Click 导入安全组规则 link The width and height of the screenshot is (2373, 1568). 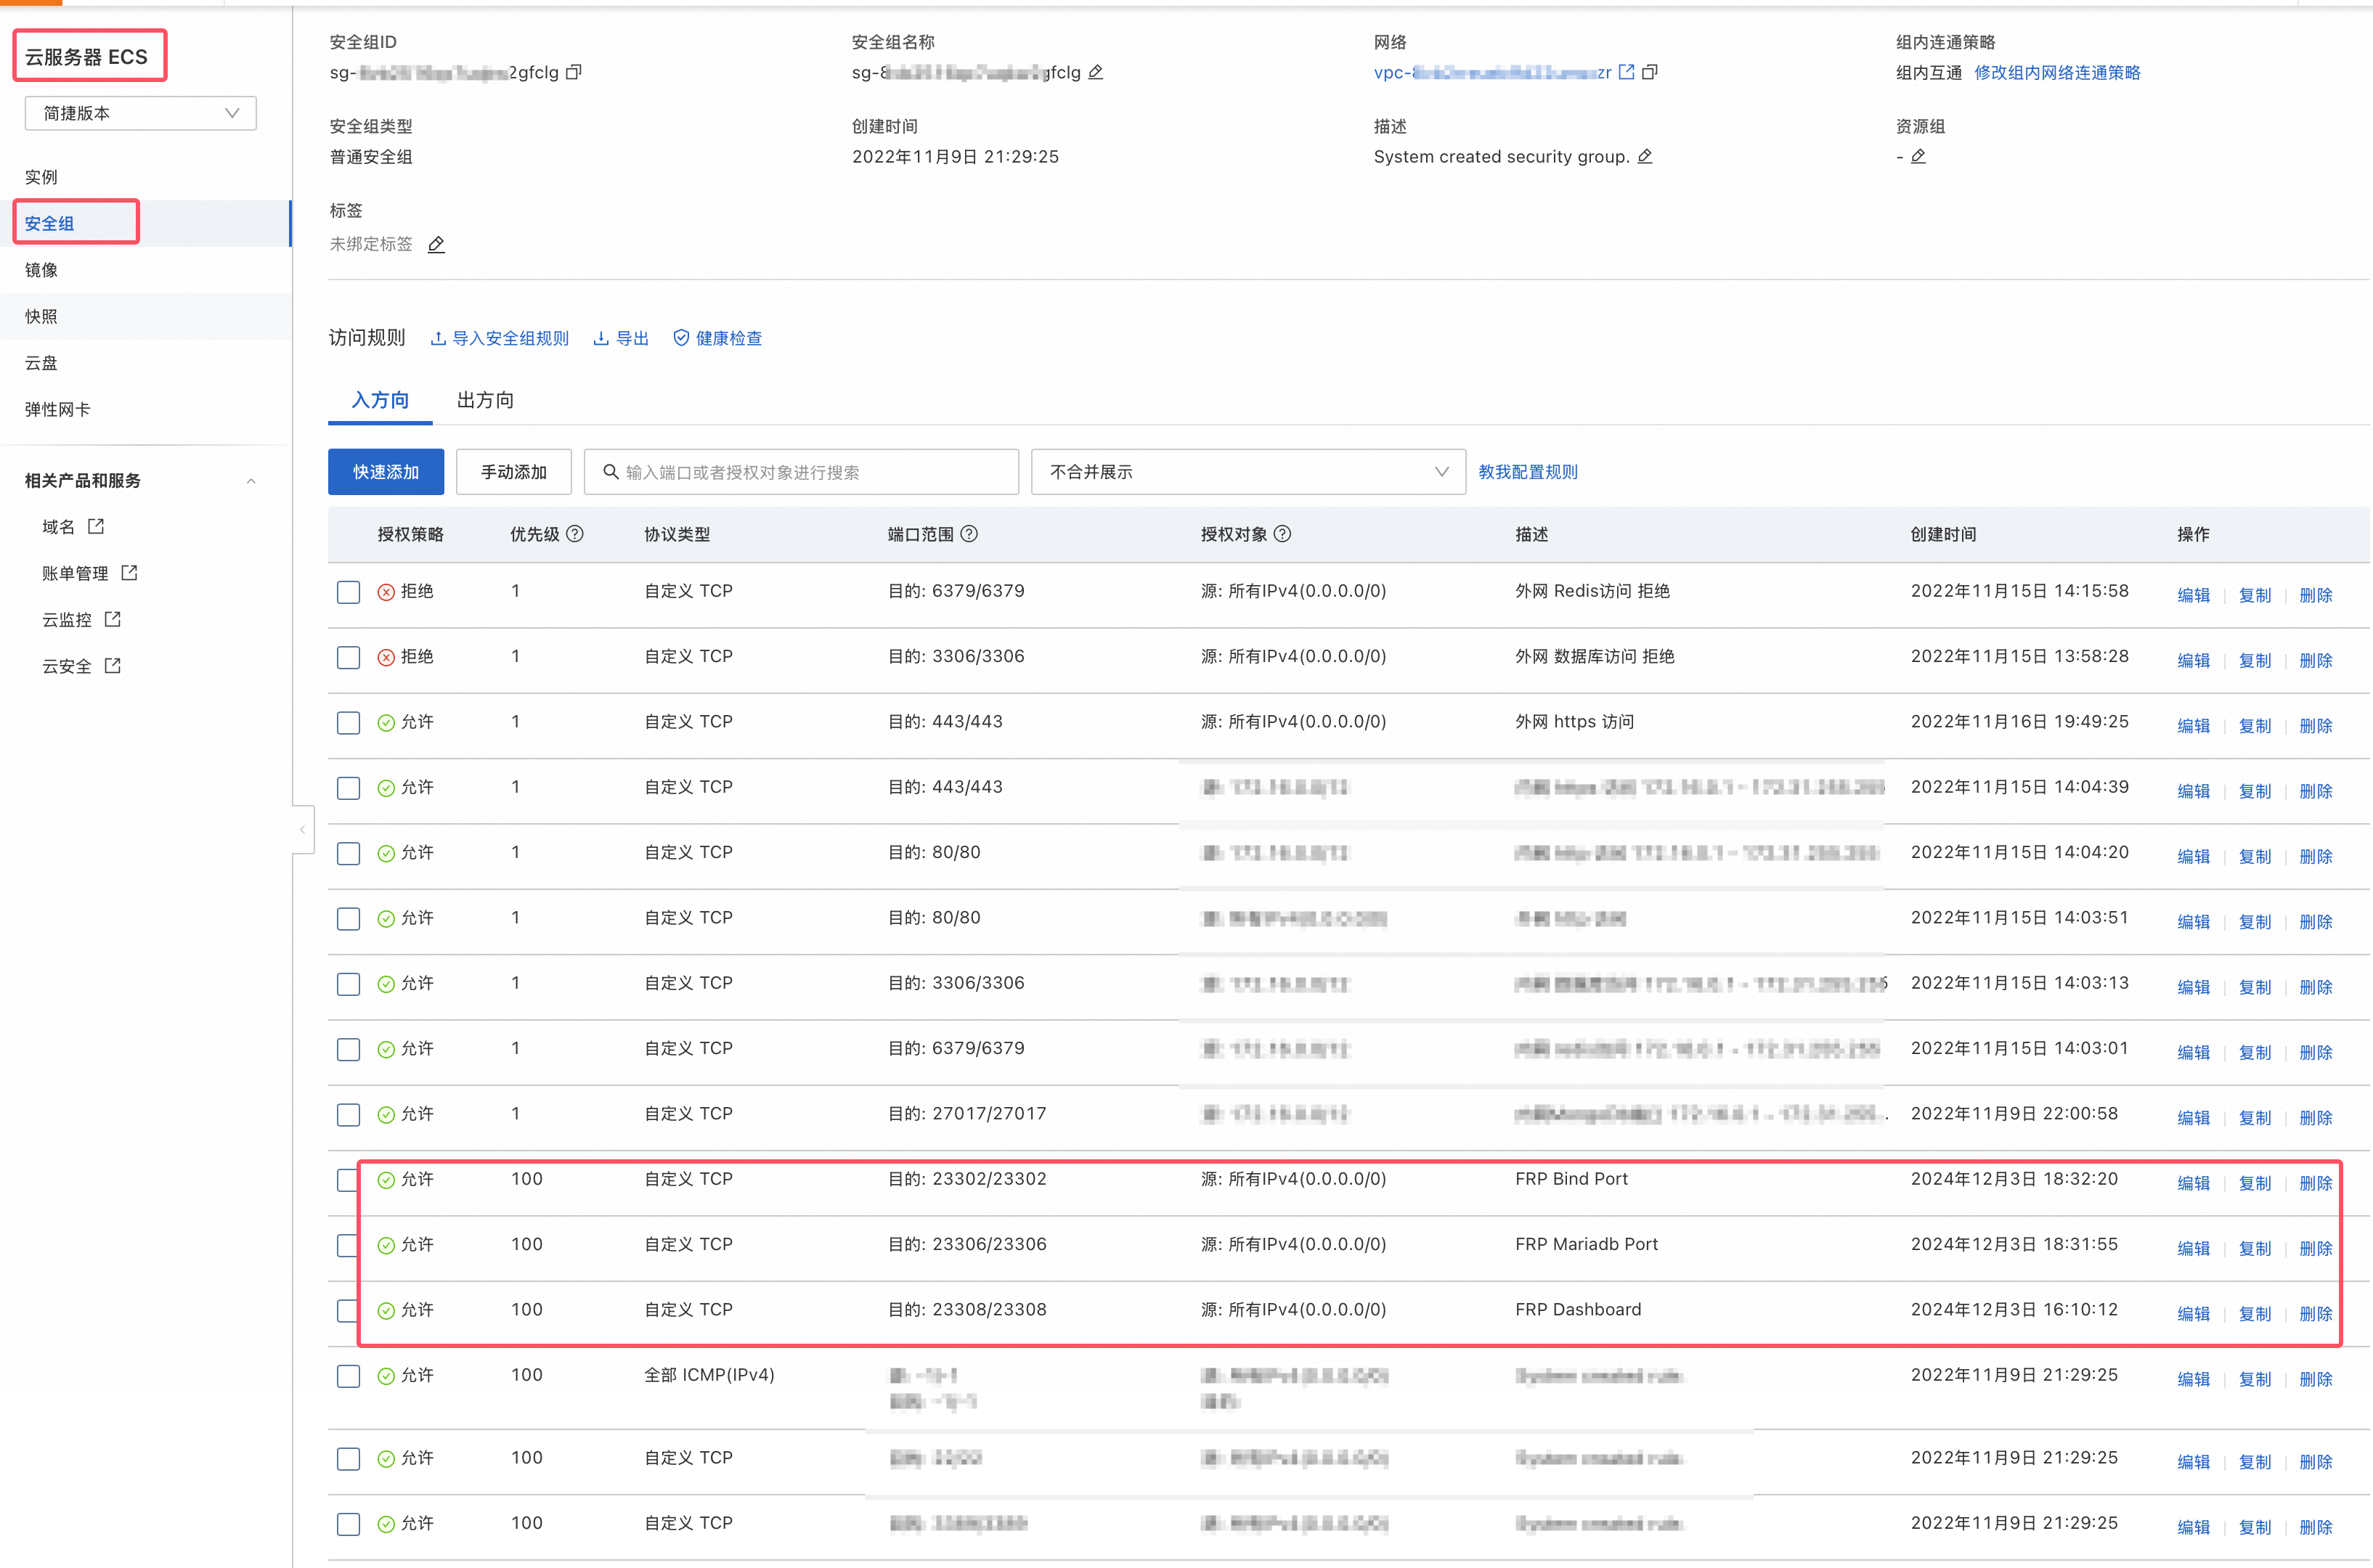(500, 338)
